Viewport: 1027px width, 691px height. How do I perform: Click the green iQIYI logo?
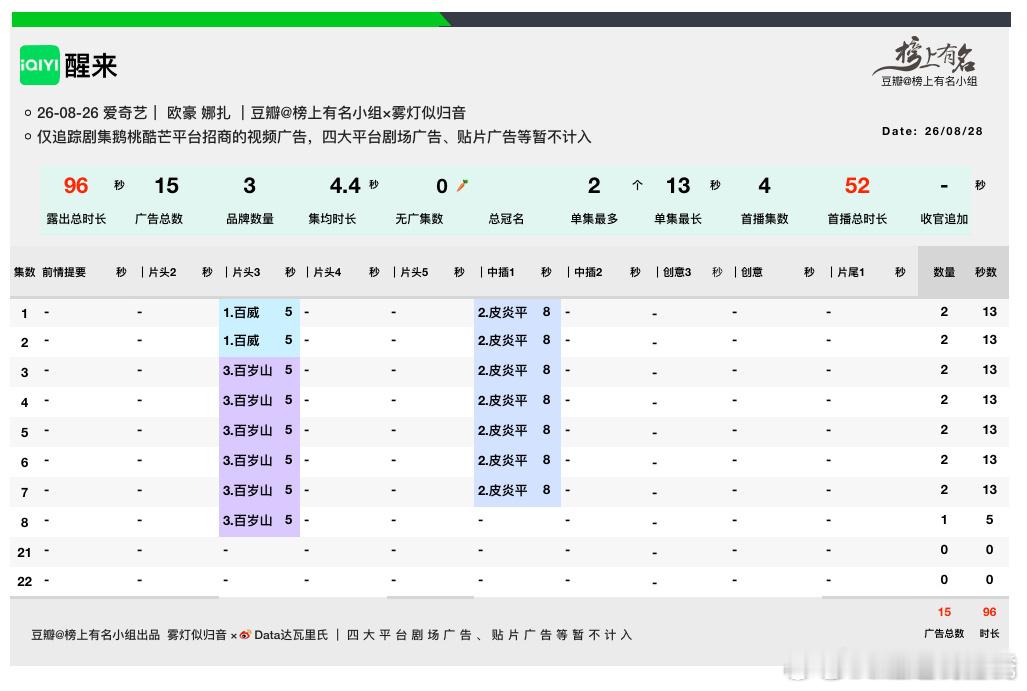tap(39, 65)
